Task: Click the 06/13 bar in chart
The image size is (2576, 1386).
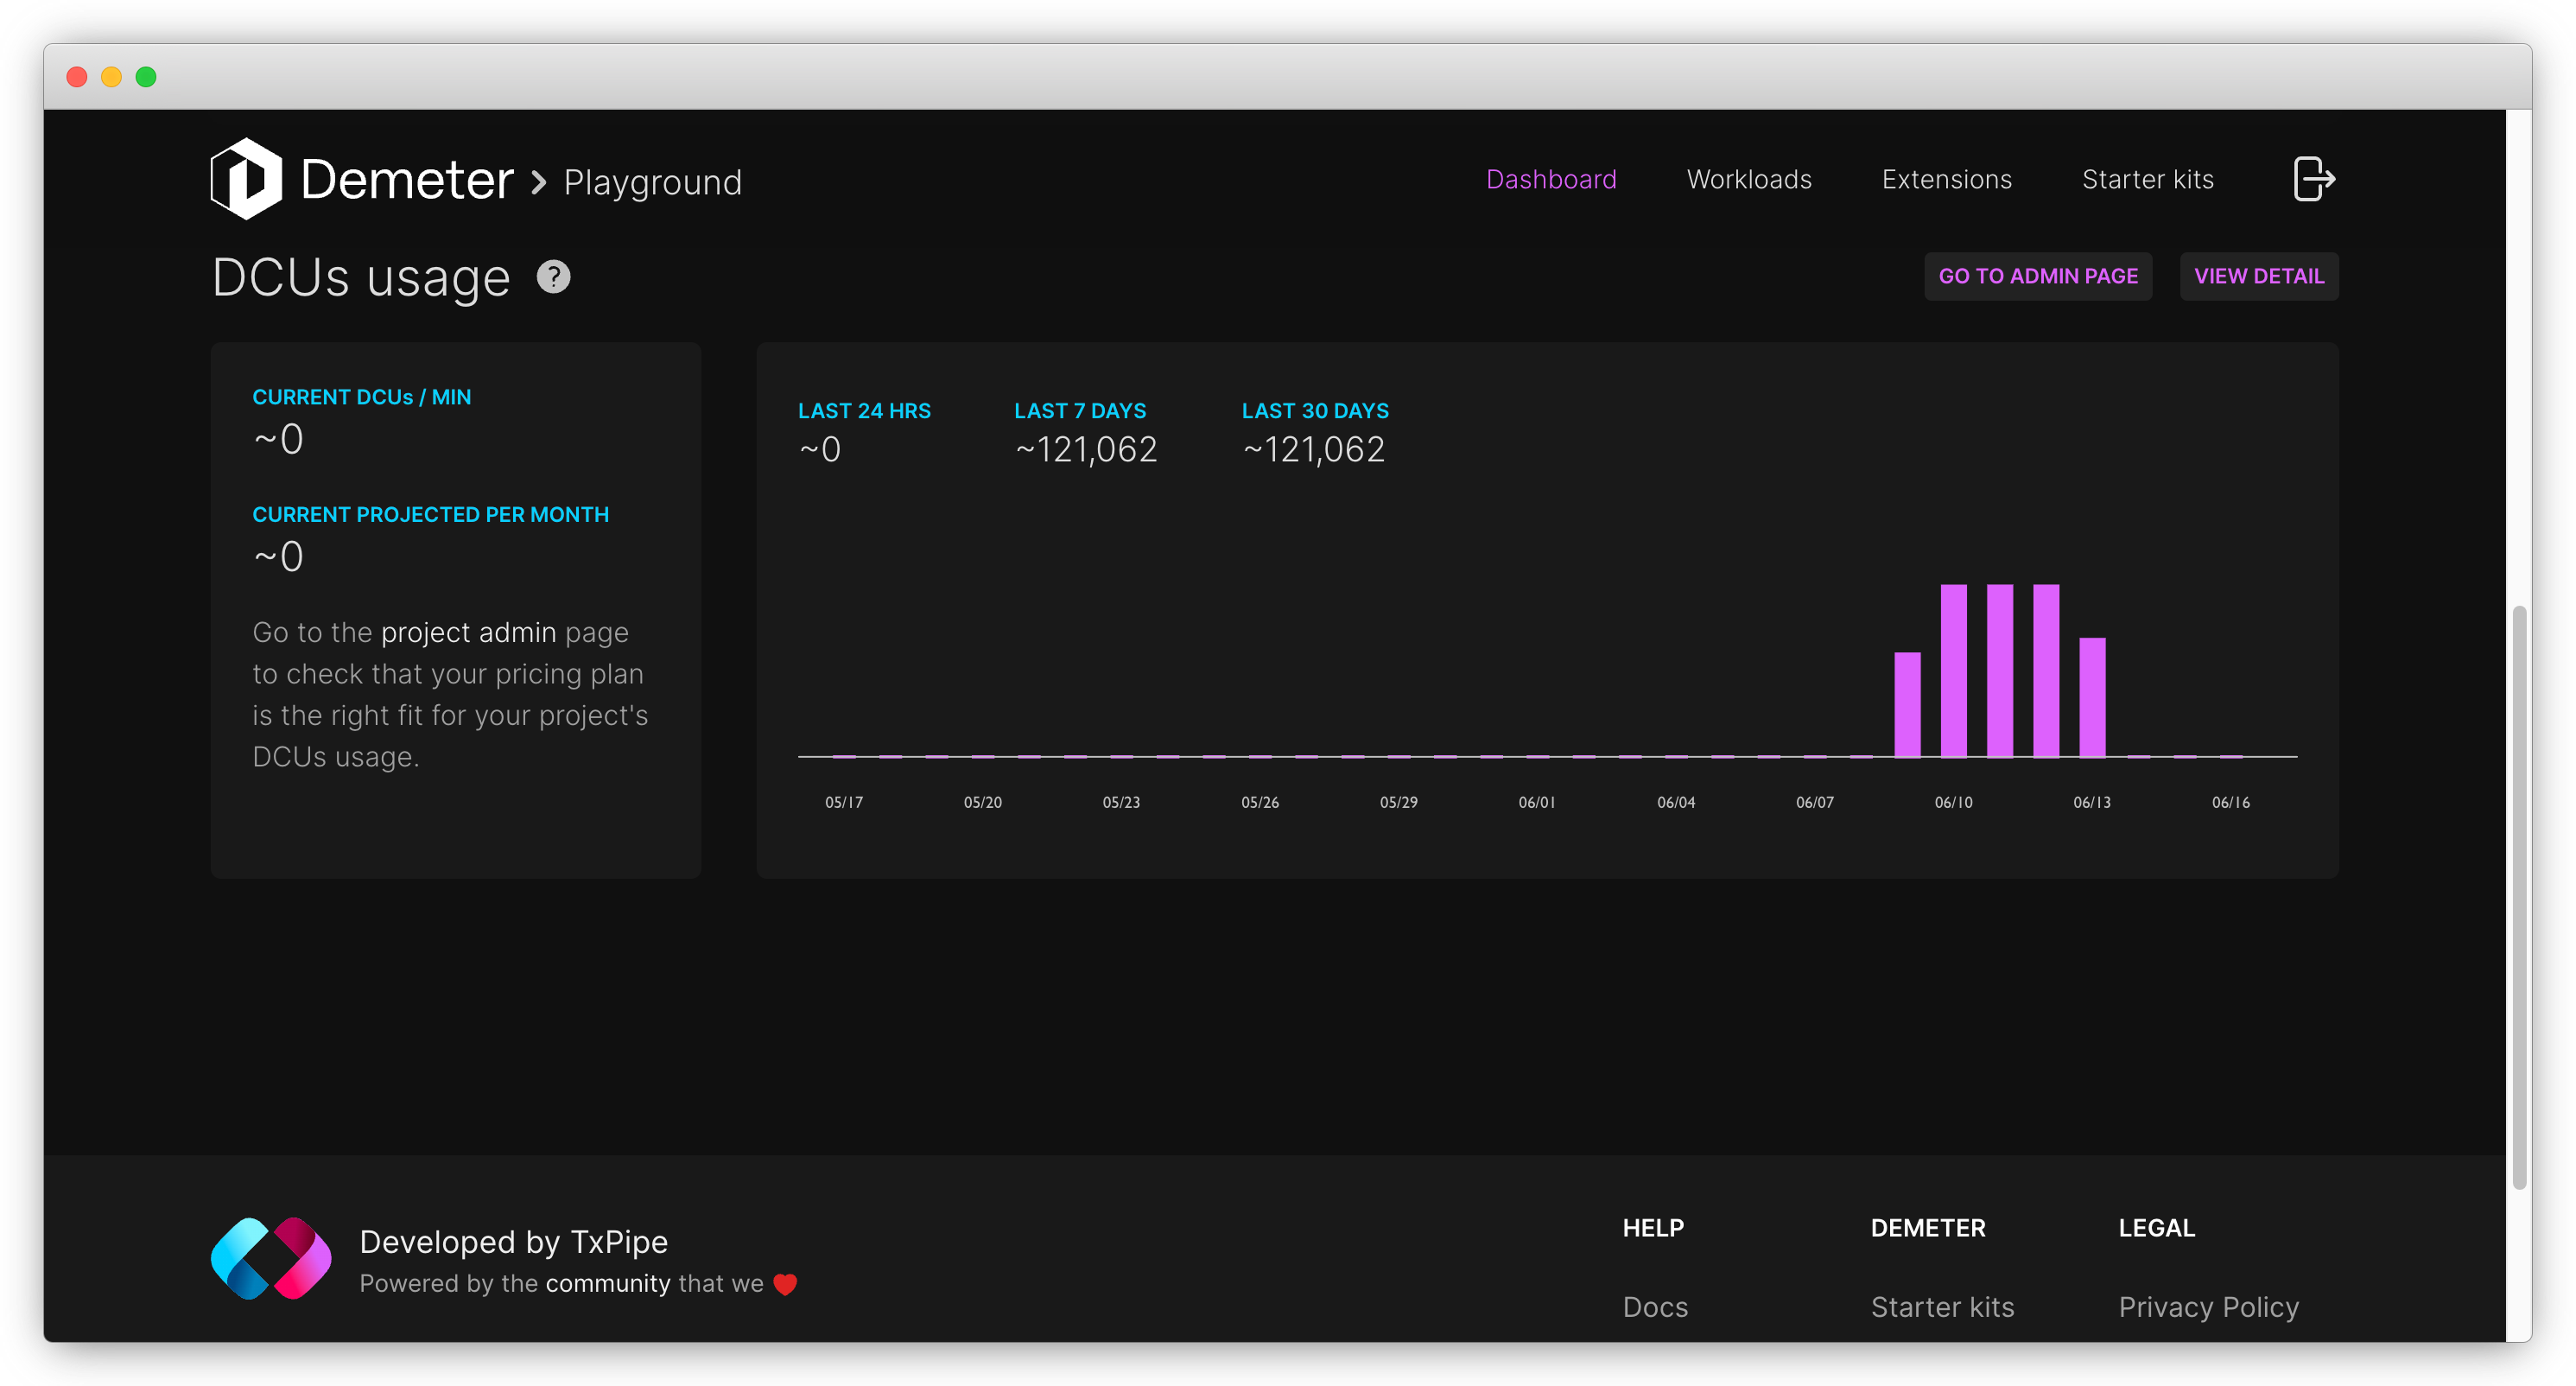Action: [2092, 697]
